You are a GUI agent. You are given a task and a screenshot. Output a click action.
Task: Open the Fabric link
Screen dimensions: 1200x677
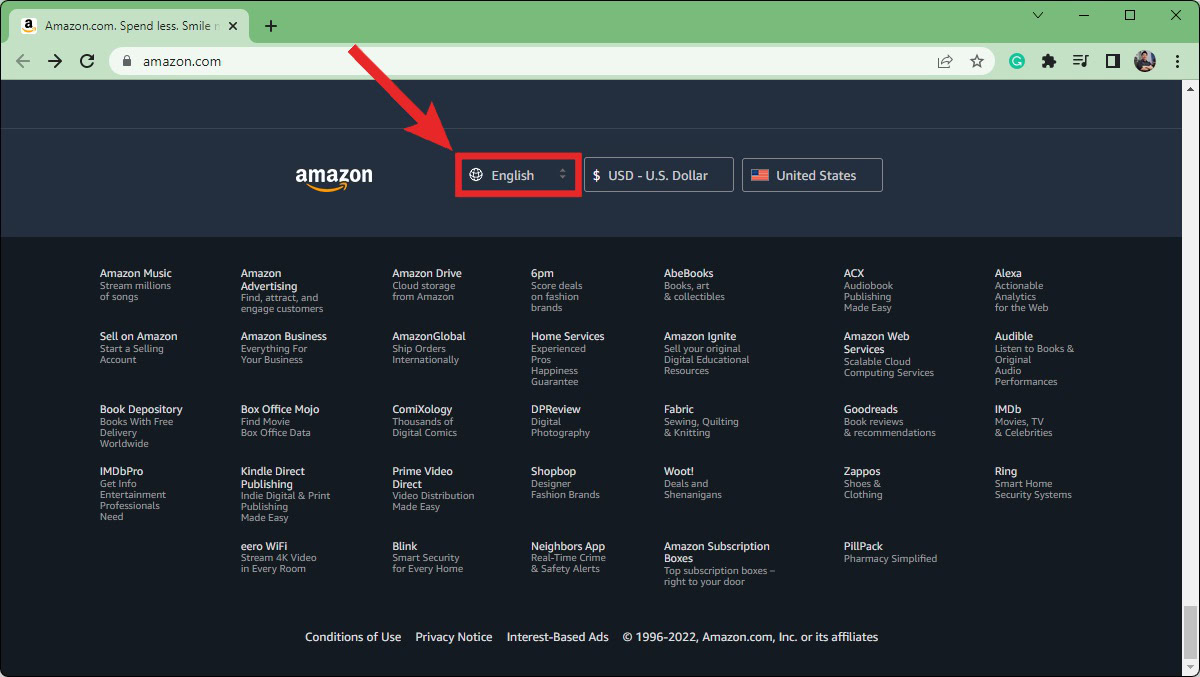(x=679, y=409)
